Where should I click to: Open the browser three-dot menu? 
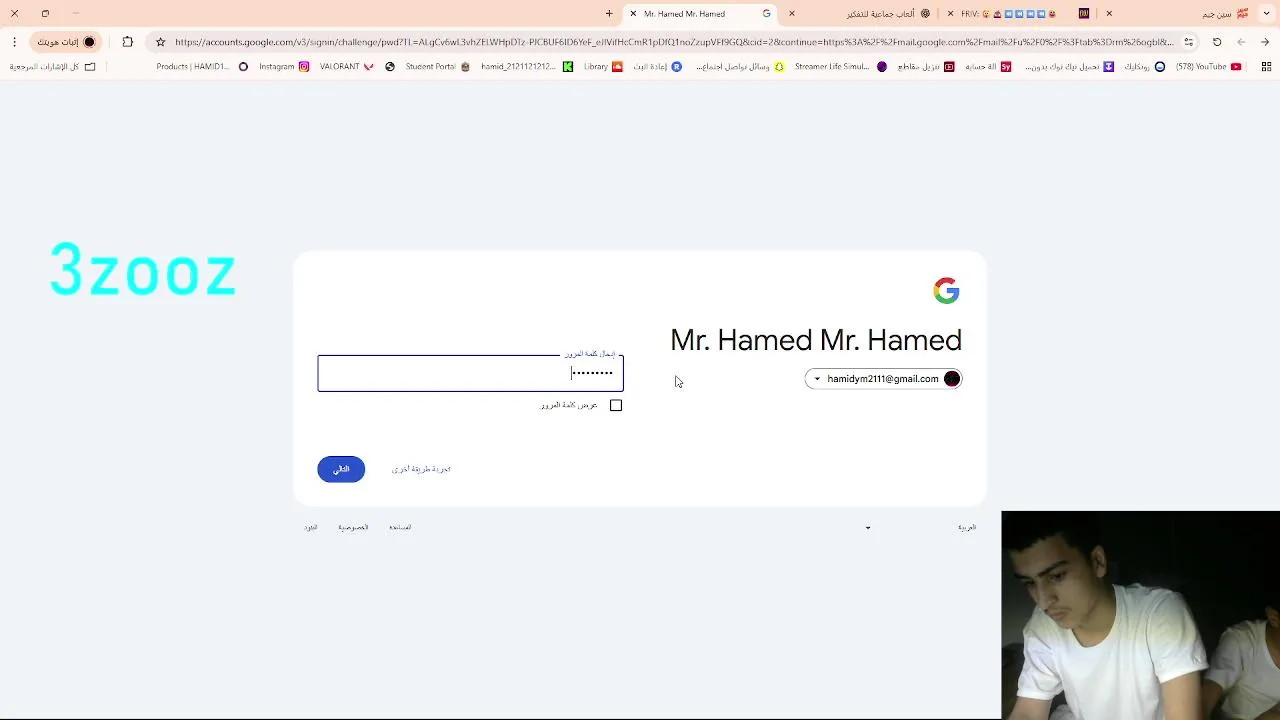(x=14, y=42)
